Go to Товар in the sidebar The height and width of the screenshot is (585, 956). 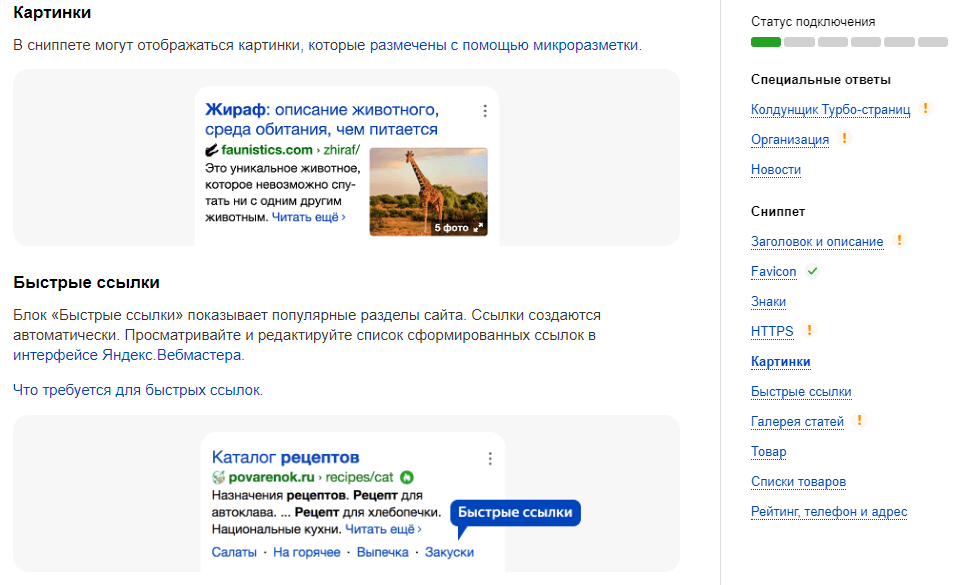coord(769,451)
